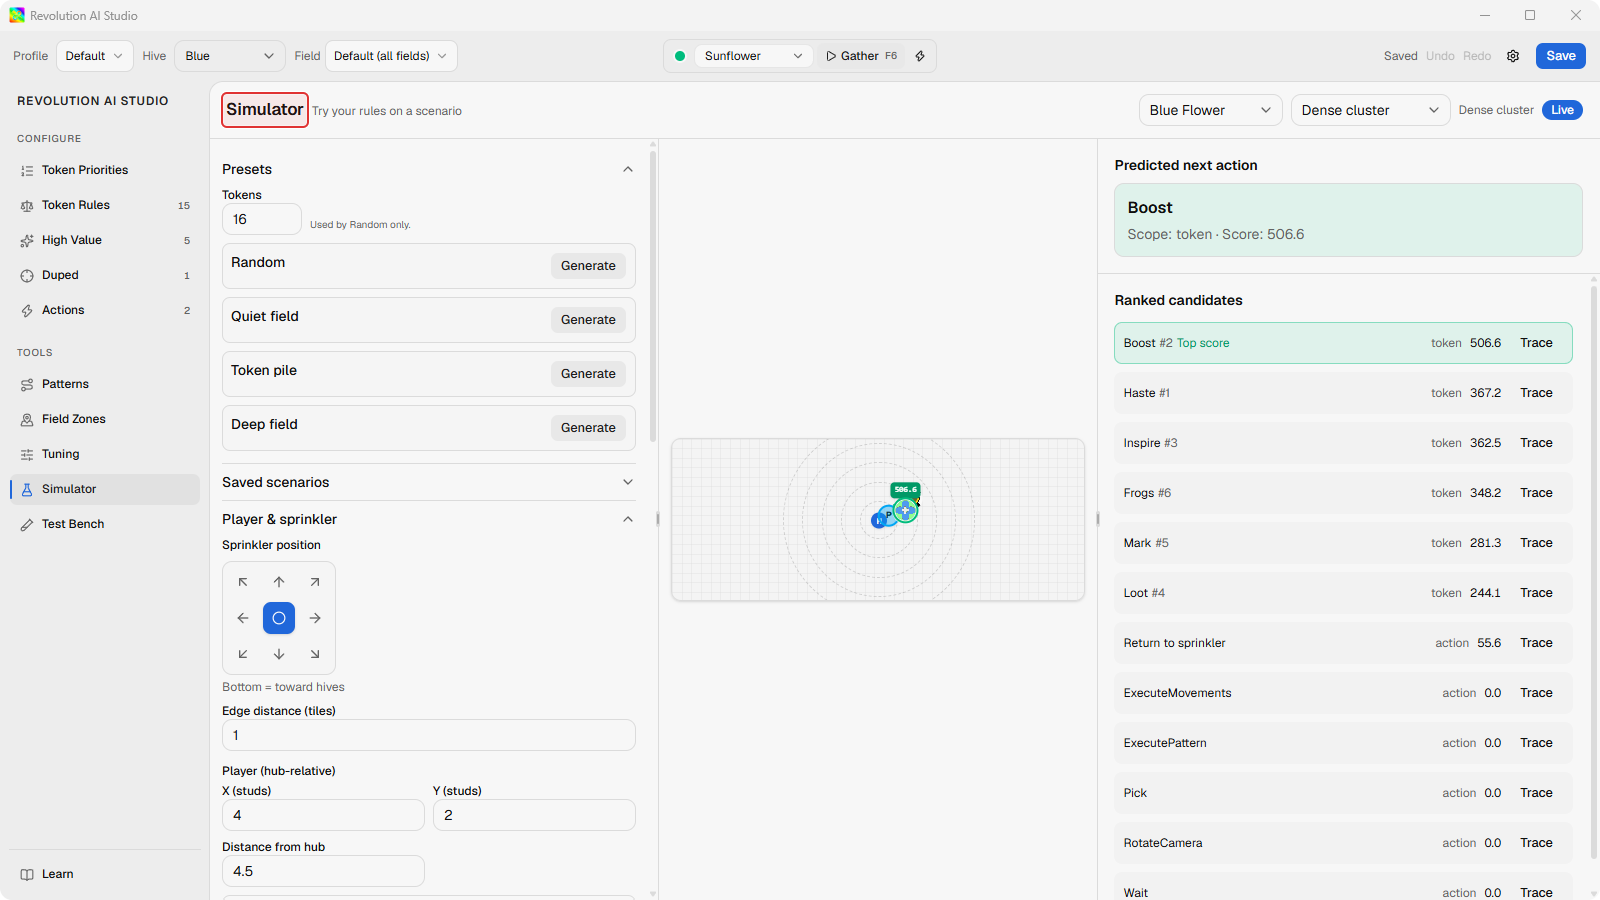Open the Field Default (all fields) dropdown
The image size is (1600, 900).
tap(391, 56)
